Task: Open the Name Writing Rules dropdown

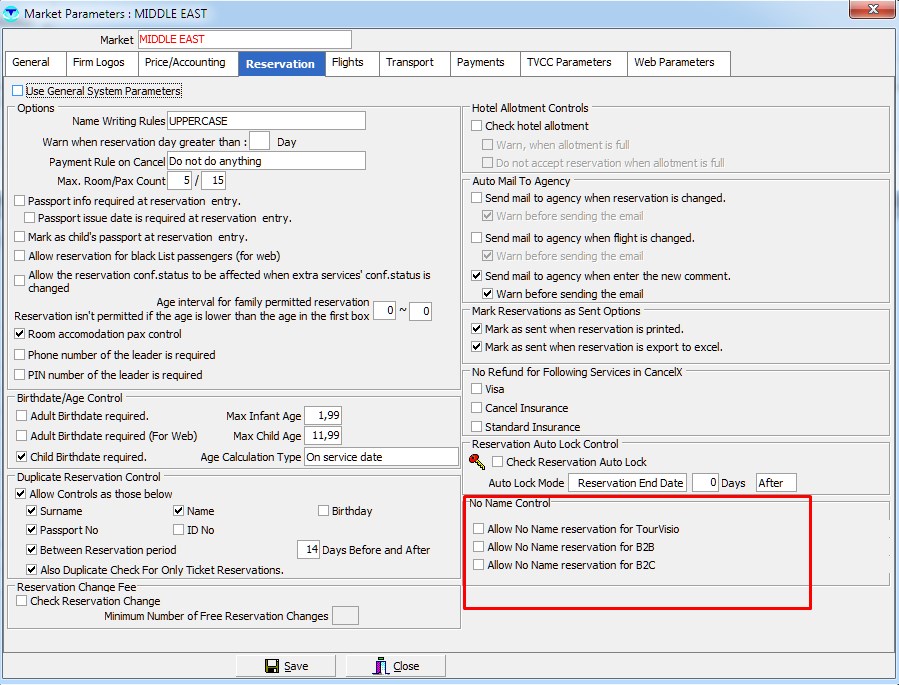Action: tap(265, 121)
